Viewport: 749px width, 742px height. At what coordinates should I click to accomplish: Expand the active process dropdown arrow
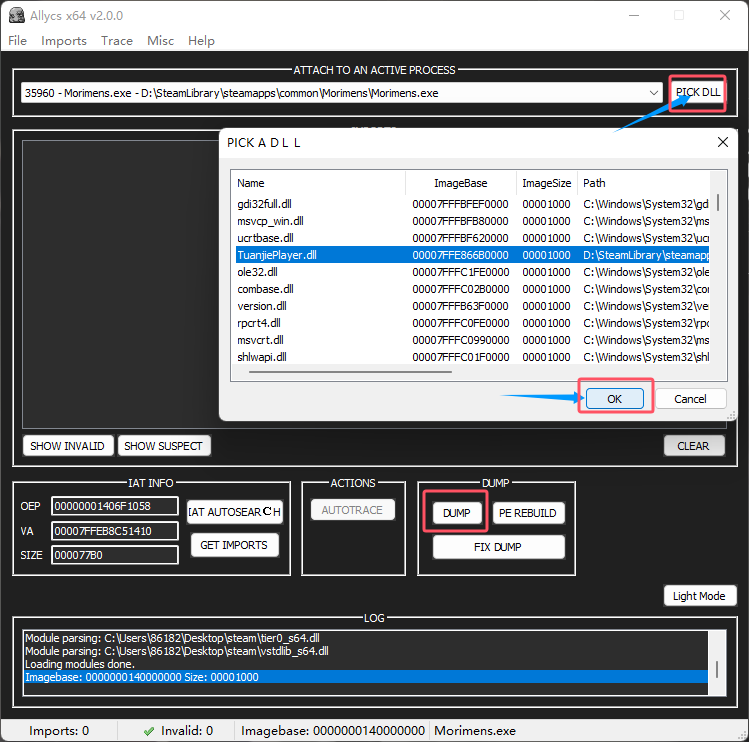click(653, 93)
